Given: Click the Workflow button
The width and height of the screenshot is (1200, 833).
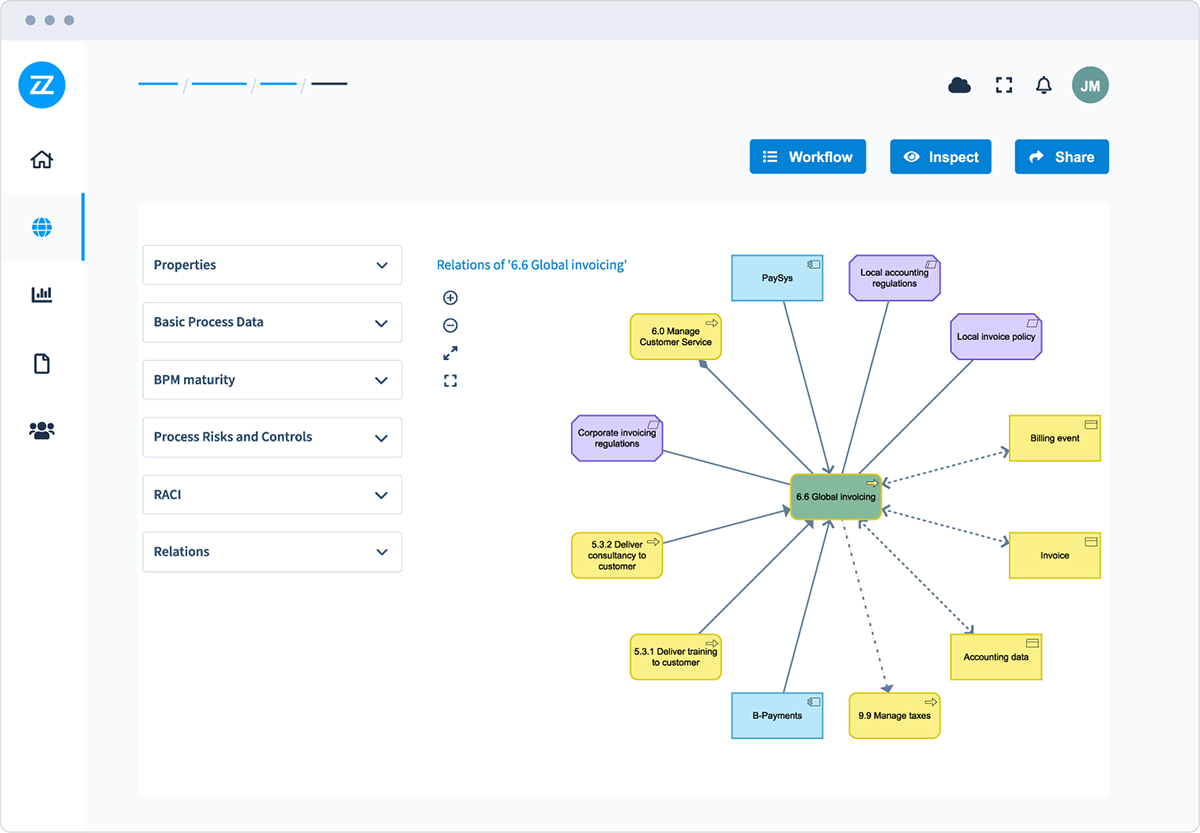Looking at the screenshot, I should (x=807, y=157).
